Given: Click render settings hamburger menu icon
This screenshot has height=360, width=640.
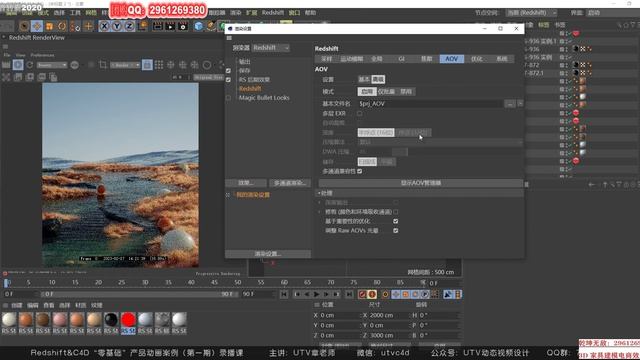Looking at the screenshot, I should [x=229, y=38].
